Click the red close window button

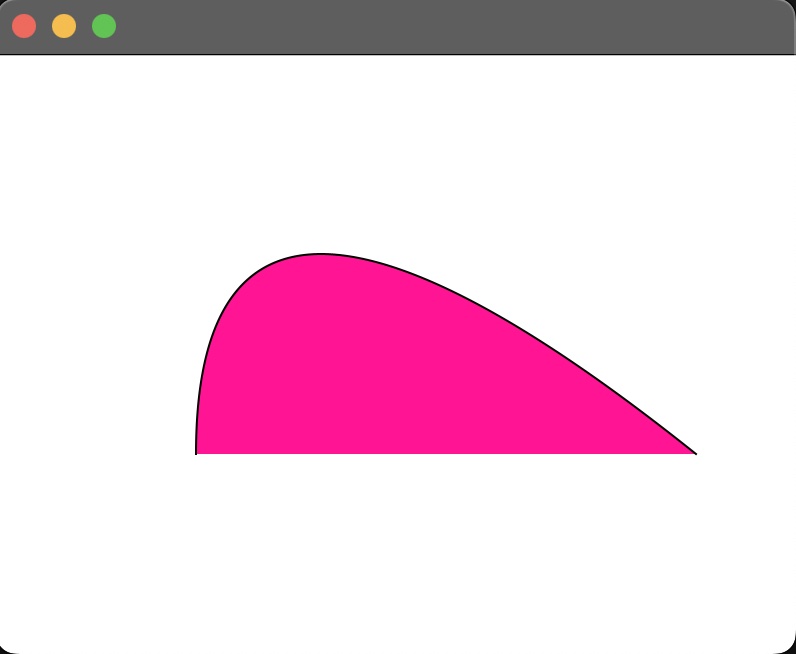point(24,26)
